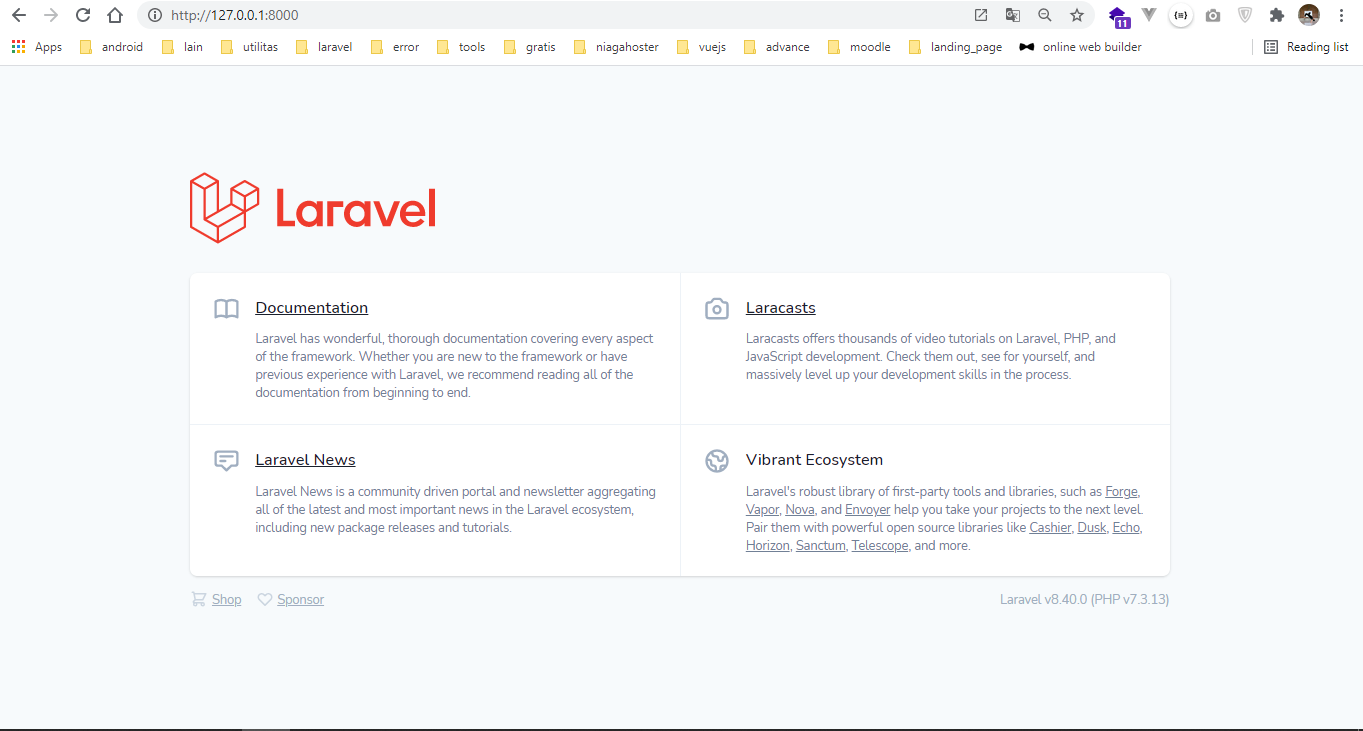1363x731 pixels.
Task: Click the zoom magnifier icon in address bar
Action: (1045, 15)
